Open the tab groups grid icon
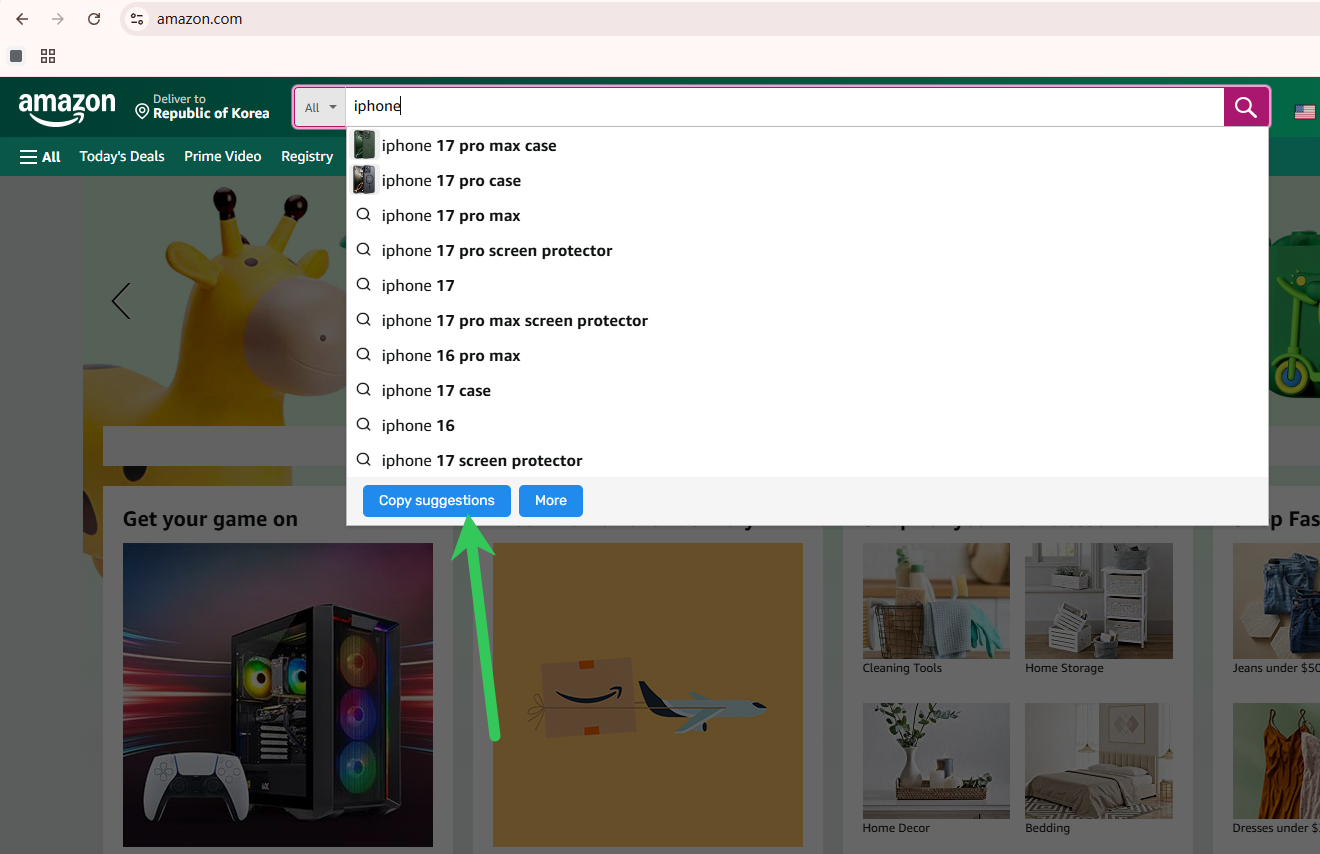This screenshot has width=1320, height=854. click(48, 56)
